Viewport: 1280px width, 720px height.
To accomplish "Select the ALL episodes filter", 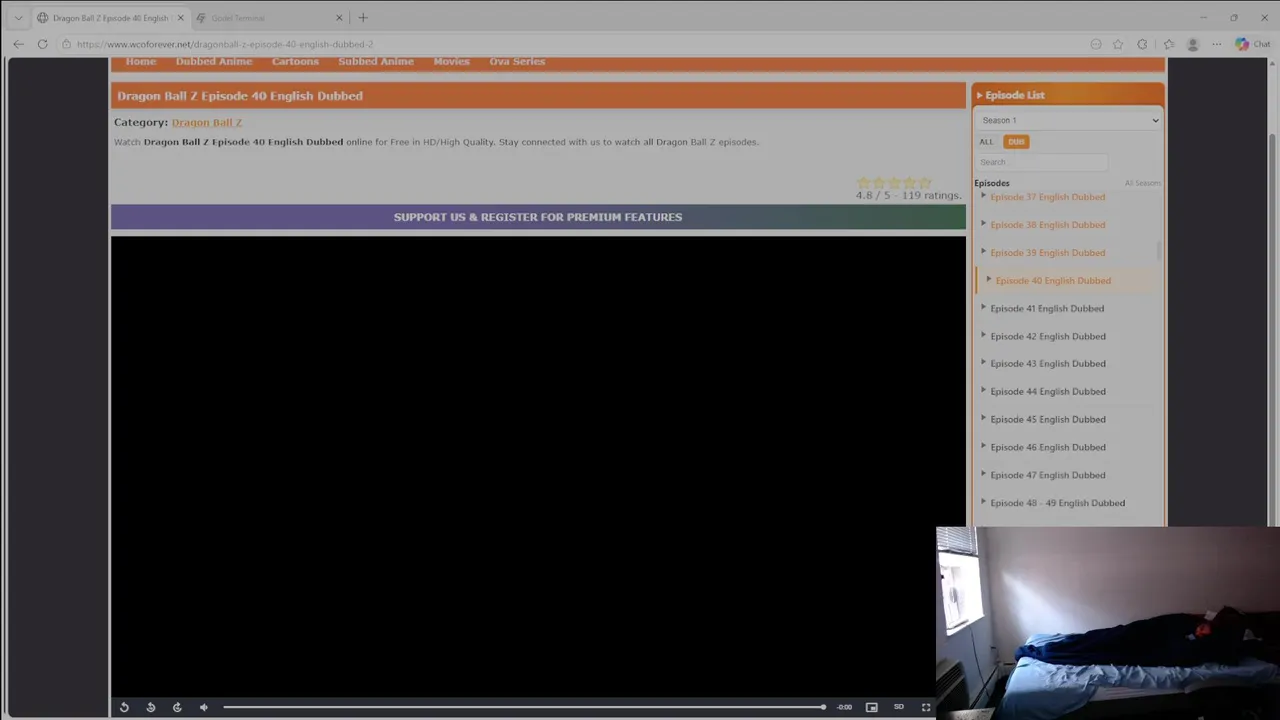I will point(987,142).
